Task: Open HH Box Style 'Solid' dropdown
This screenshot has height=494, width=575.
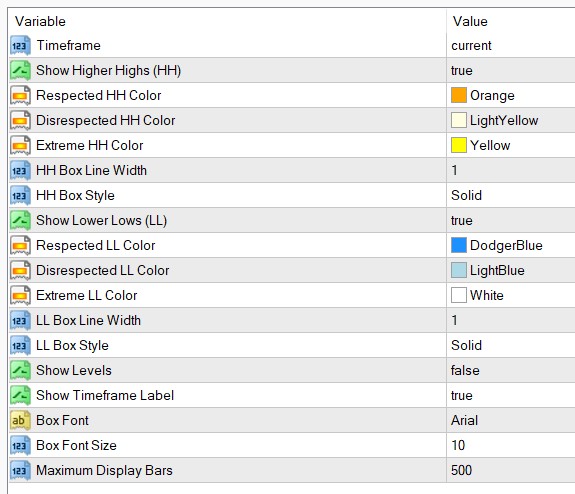Action: point(510,195)
